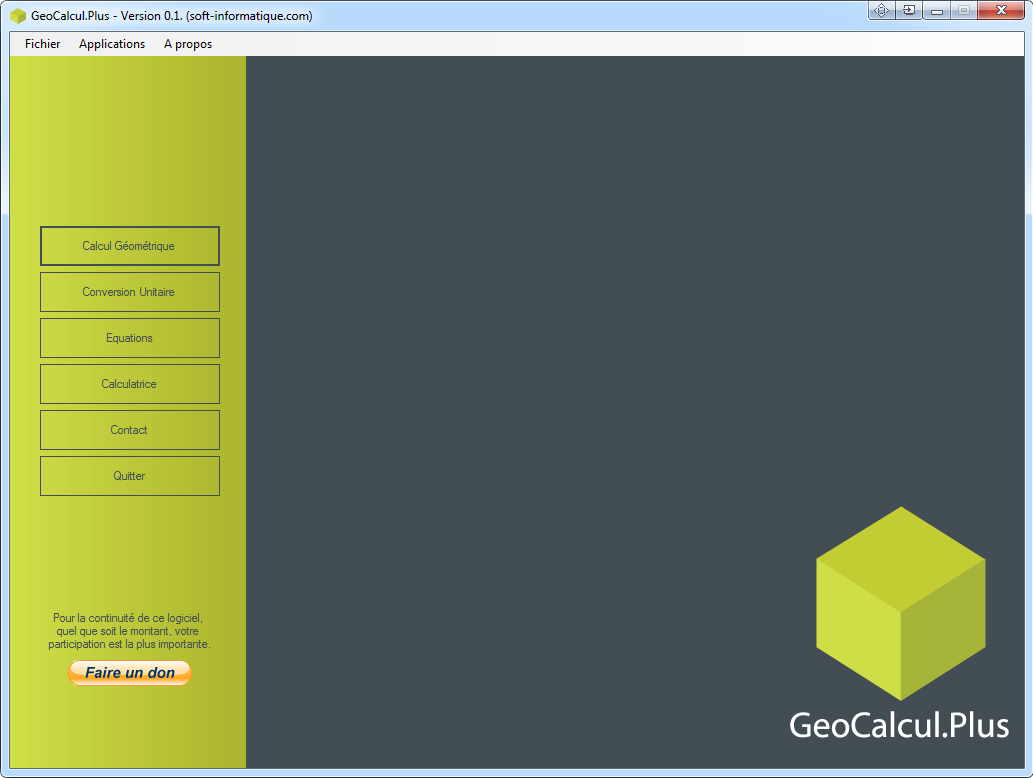Click the arrow-into-box icon in title bar

click(908, 10)
